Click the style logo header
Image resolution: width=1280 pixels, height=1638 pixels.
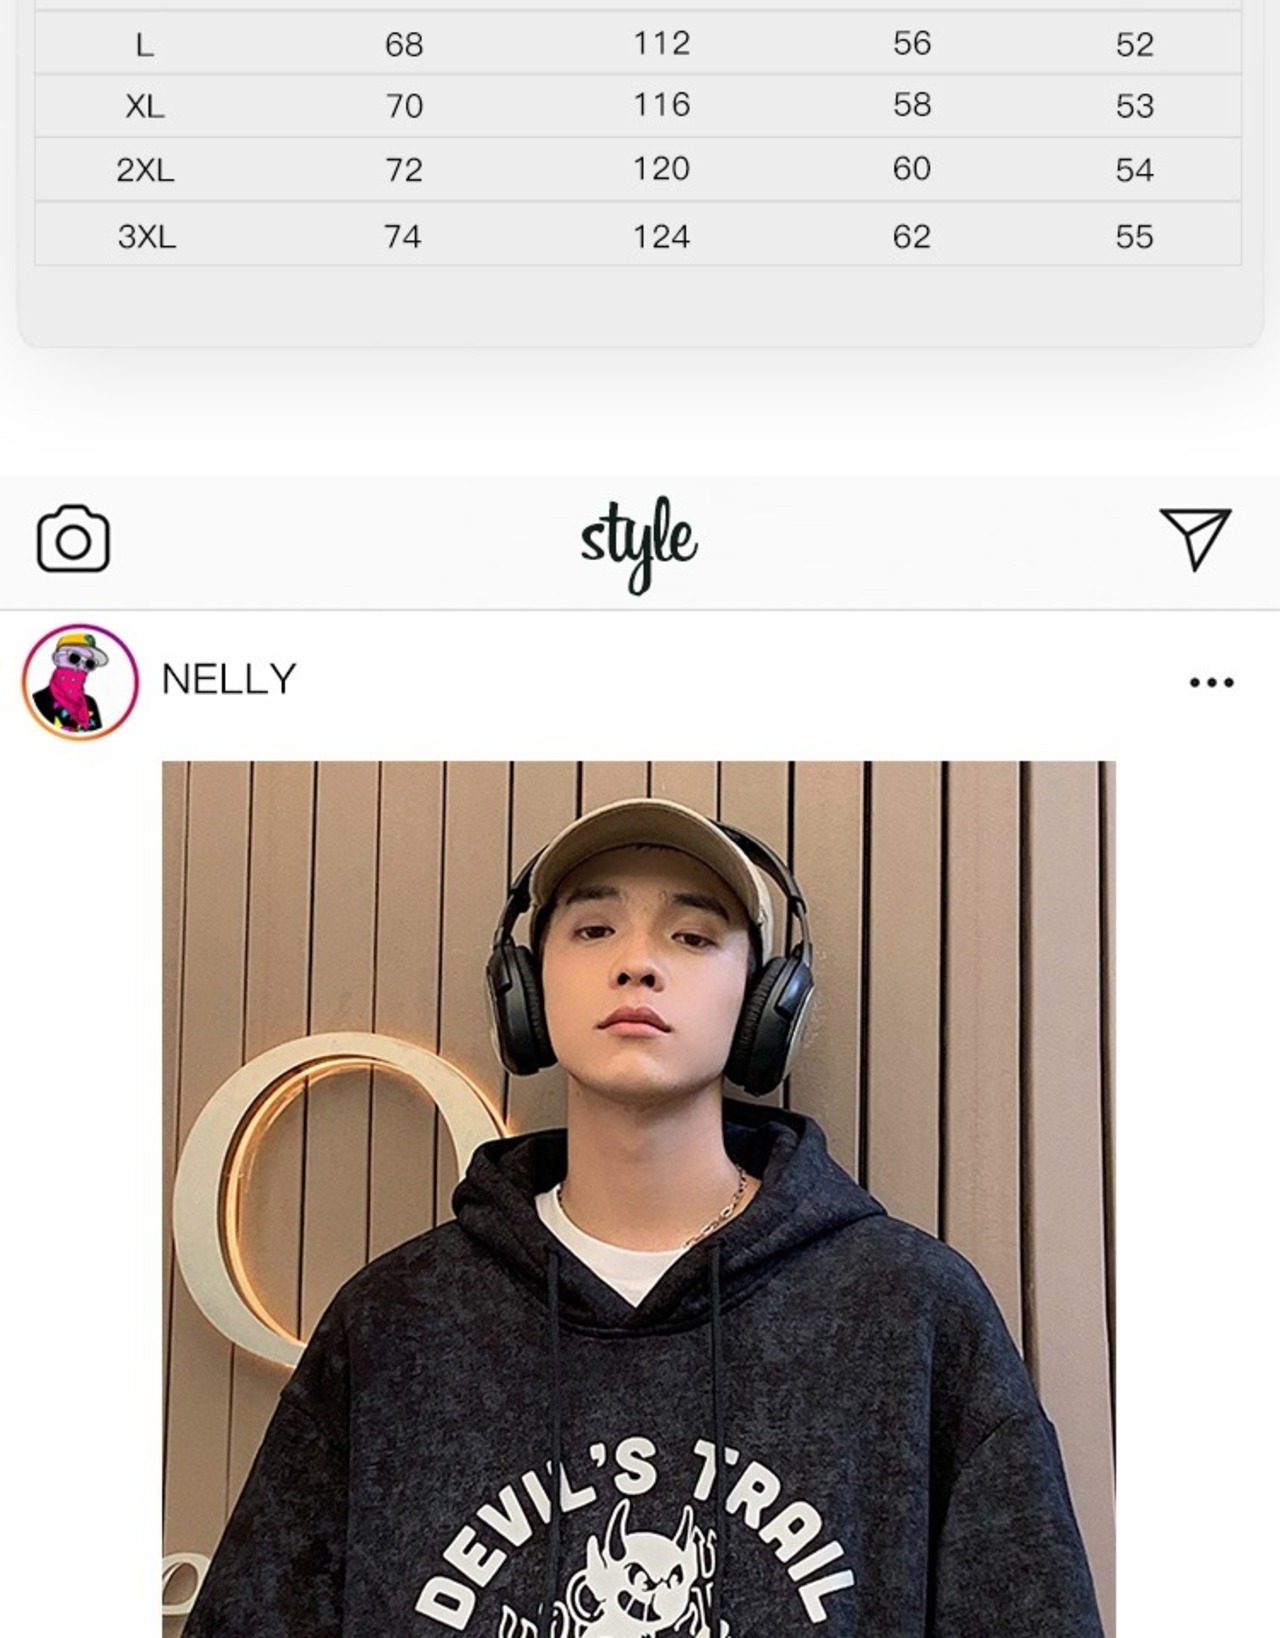pyautogui.click(x=639, y=544)
